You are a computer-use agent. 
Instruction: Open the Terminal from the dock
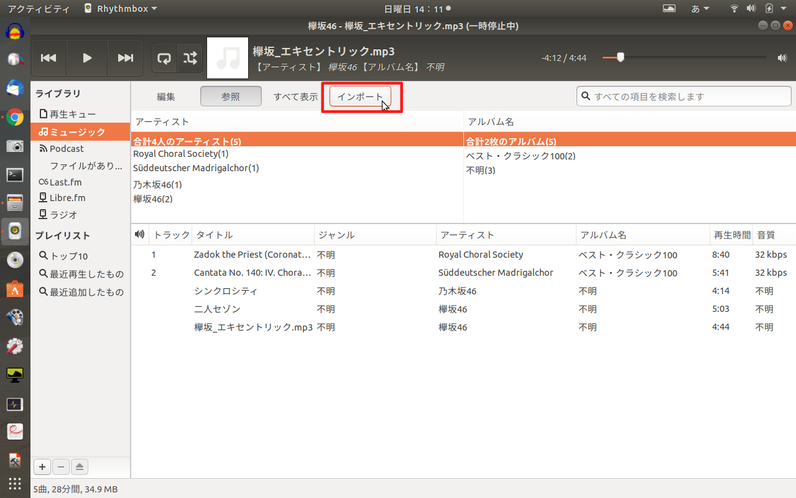(15, 175)
